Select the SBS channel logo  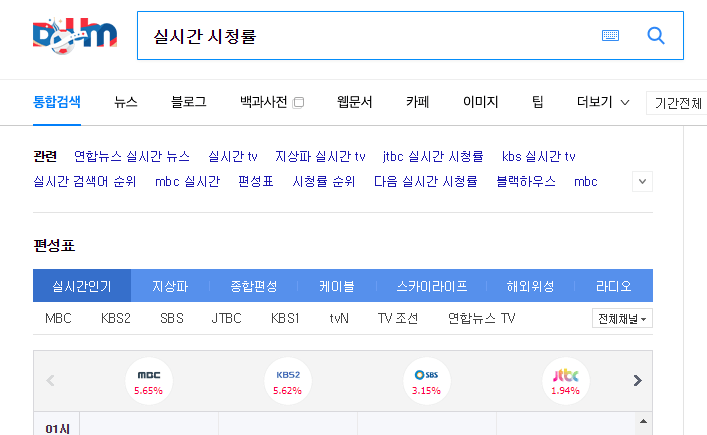[x=426, y=376]
